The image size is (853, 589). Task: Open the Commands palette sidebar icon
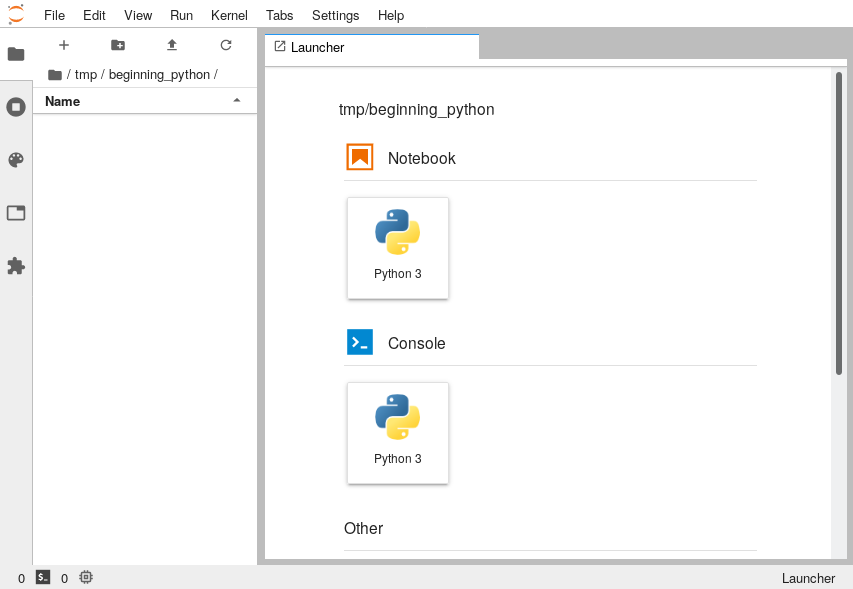click(16, 160)
